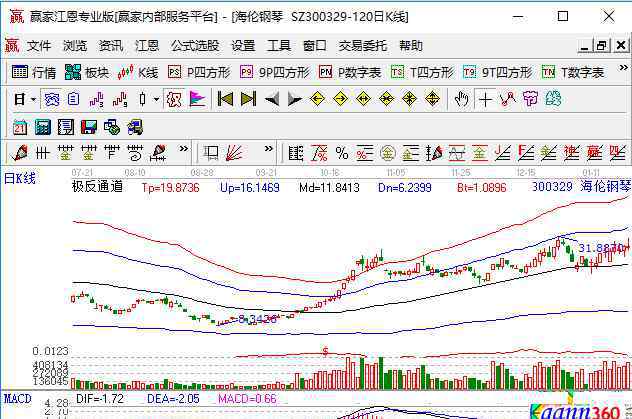Click the yellow diamond all-direction compress icon
The height and width of the screenshot is (419, 632).
pos(410,99)
